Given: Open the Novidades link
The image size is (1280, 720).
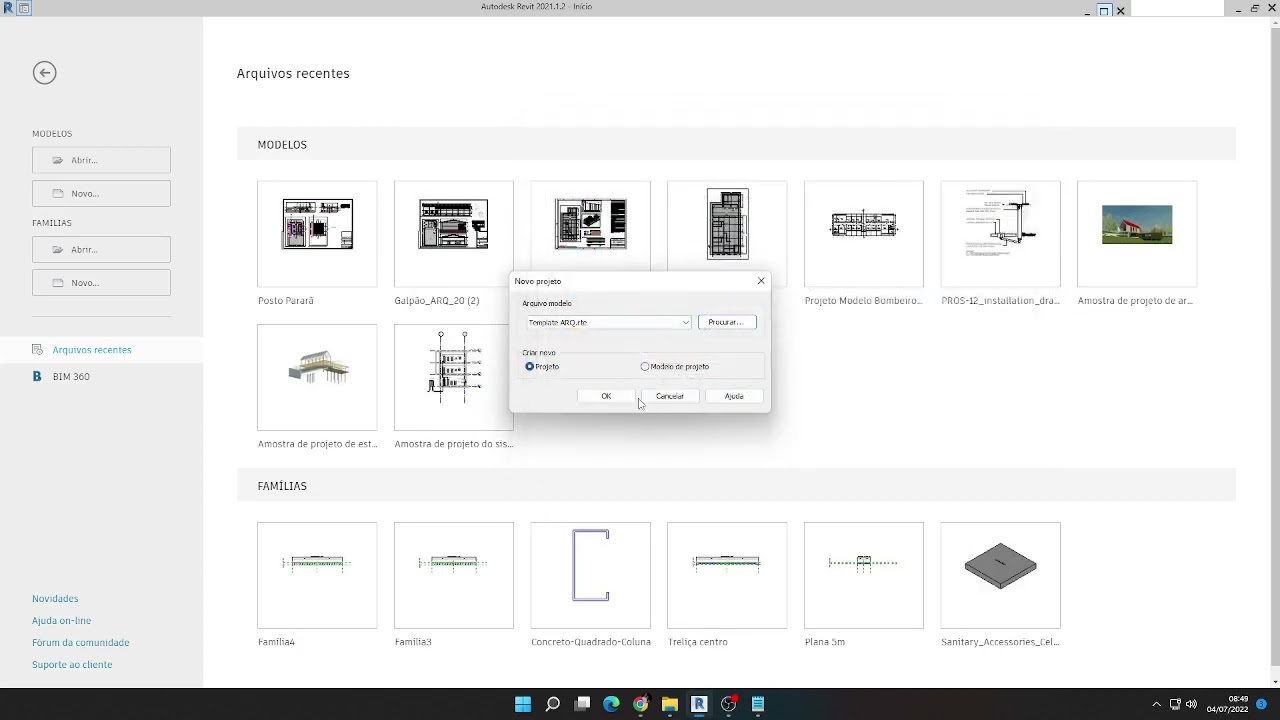Looking at the screenshot, I should pyautogui.click(x=55, y=599).
